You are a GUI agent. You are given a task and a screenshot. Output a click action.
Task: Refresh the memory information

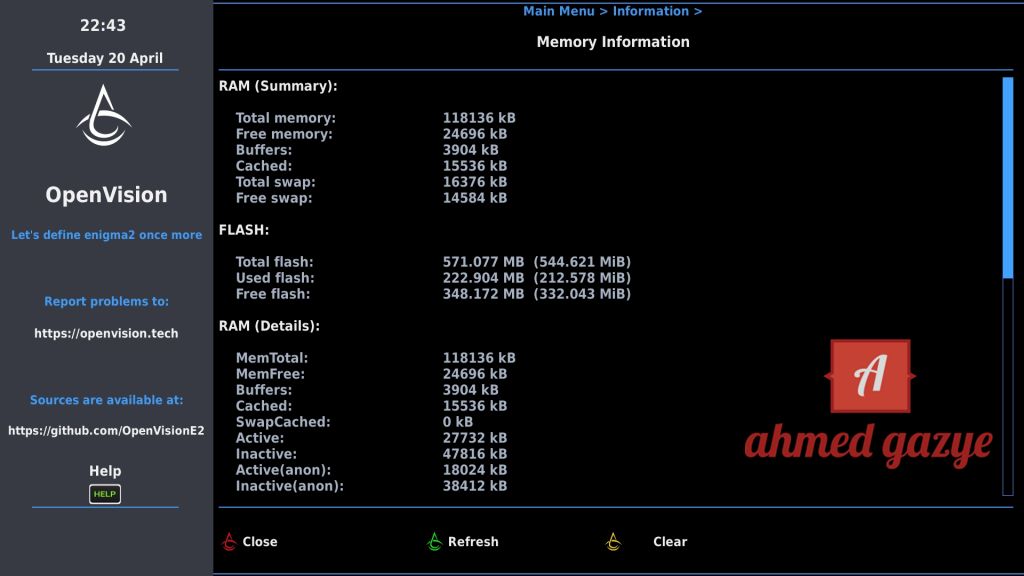pos(473,541)
